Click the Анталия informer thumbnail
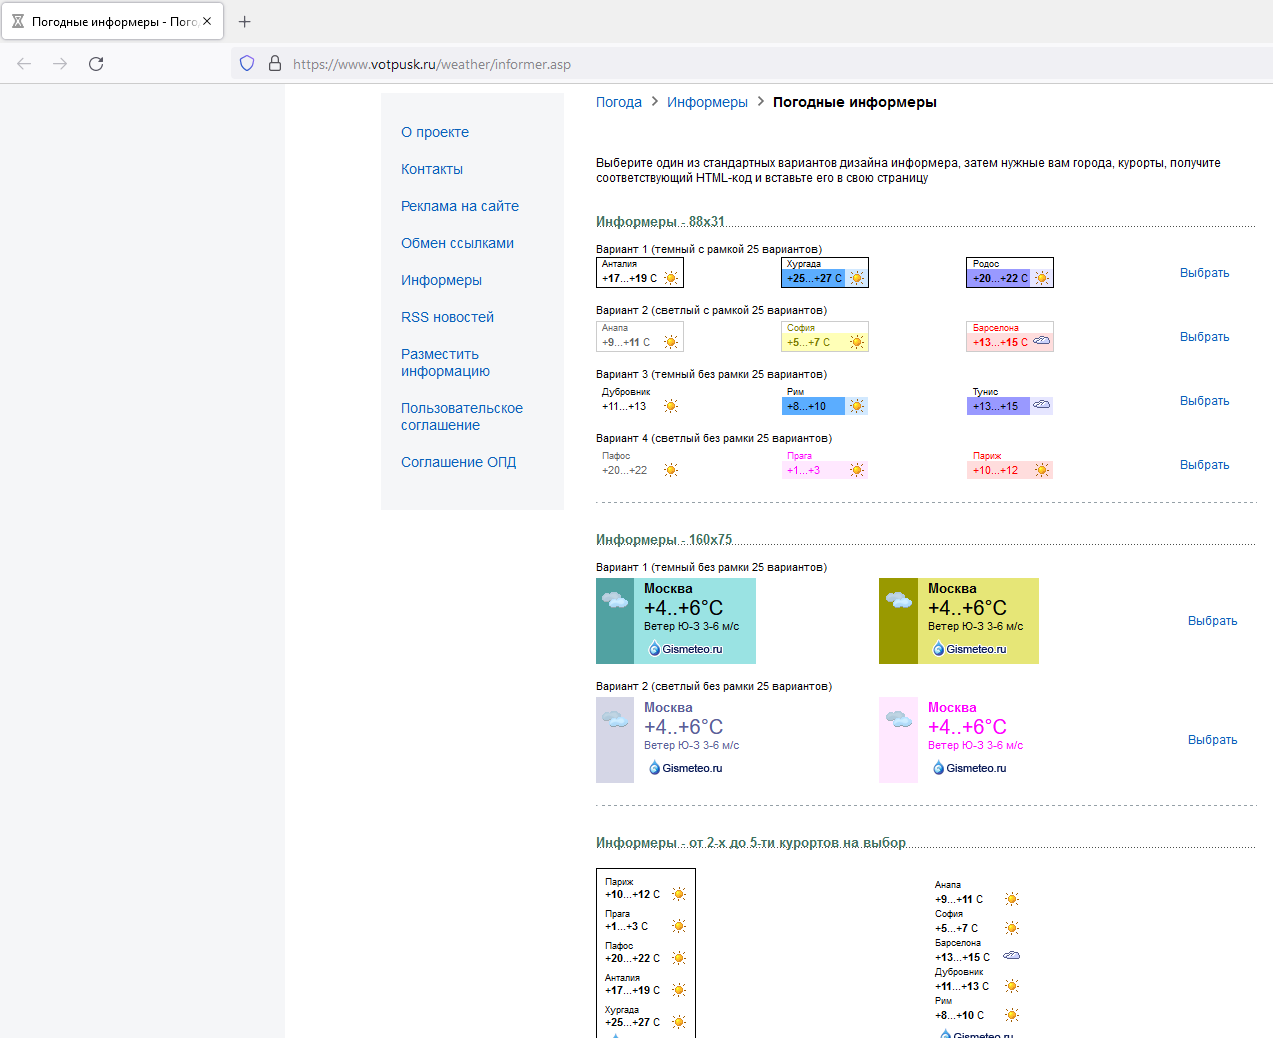The height and width of the screenshot is (1038, 1273). tap(640, 273)
